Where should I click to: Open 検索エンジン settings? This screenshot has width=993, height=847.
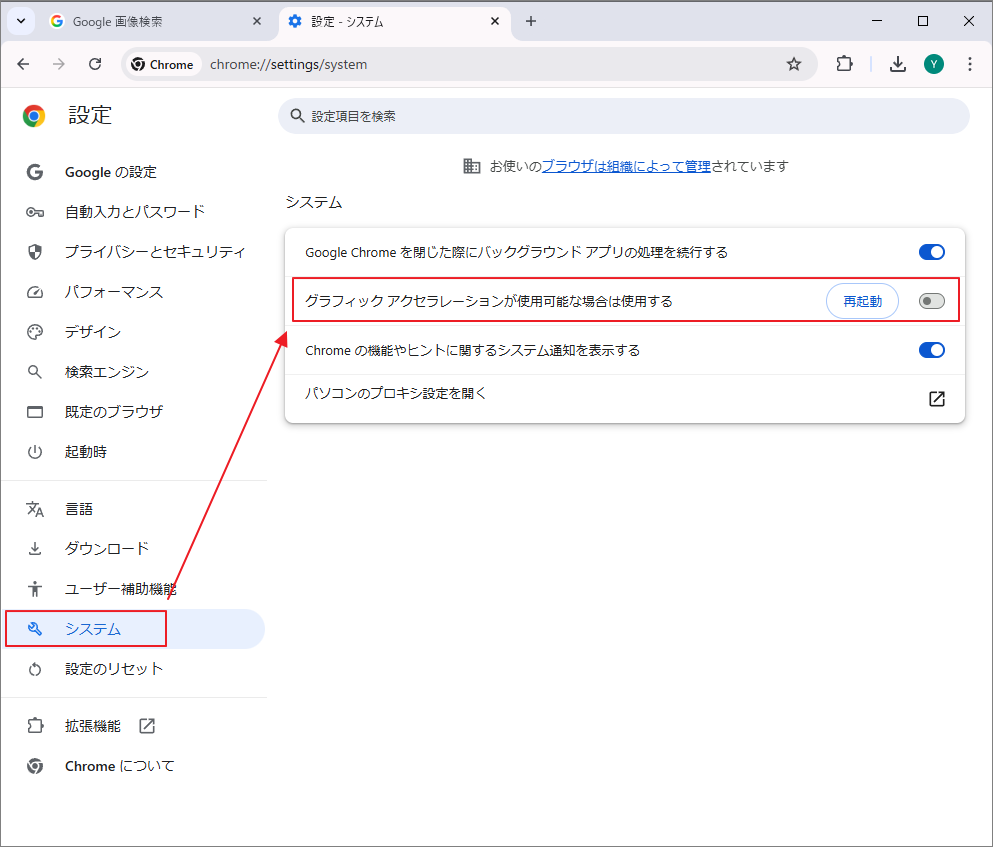[133, 372]
